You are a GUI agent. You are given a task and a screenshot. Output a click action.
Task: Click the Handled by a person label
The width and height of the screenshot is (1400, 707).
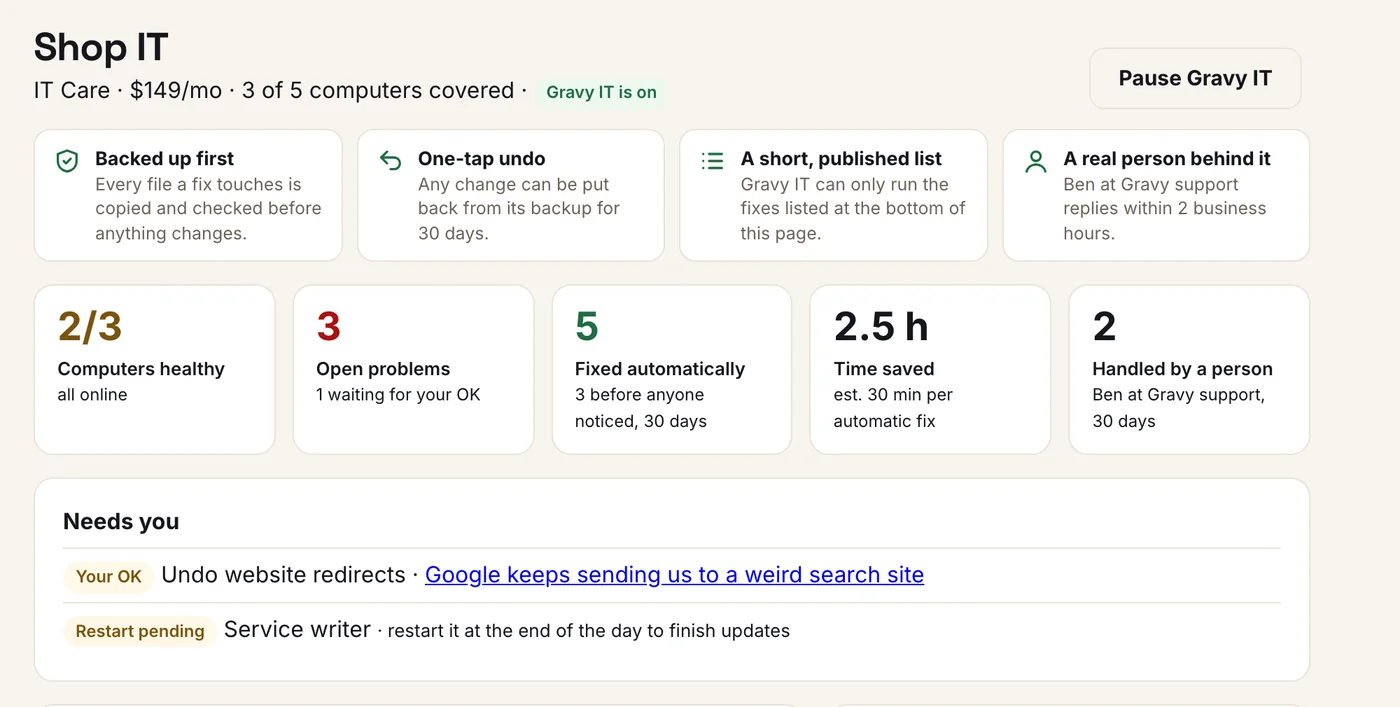1182,369
